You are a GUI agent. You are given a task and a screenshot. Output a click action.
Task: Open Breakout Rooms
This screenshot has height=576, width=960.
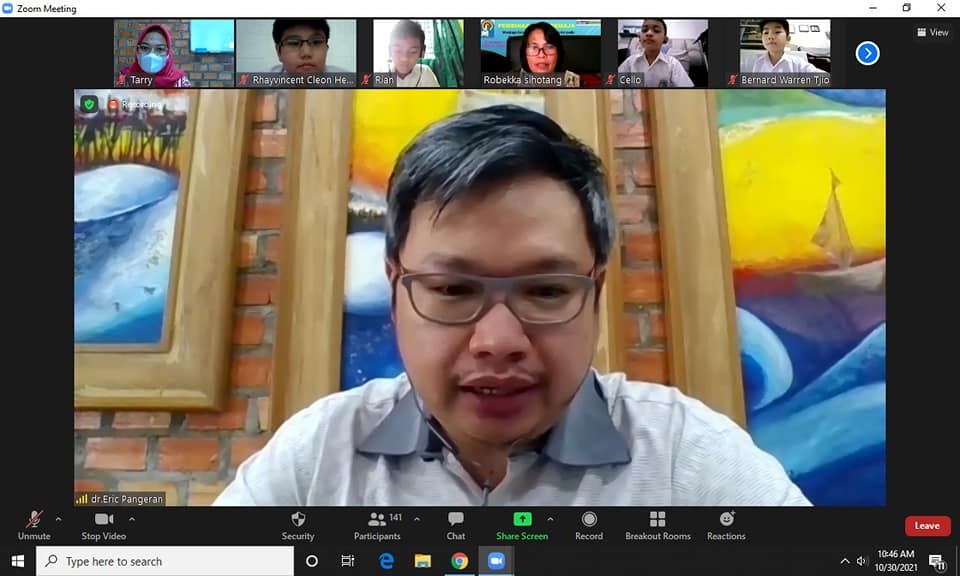[x=657, y=525]
